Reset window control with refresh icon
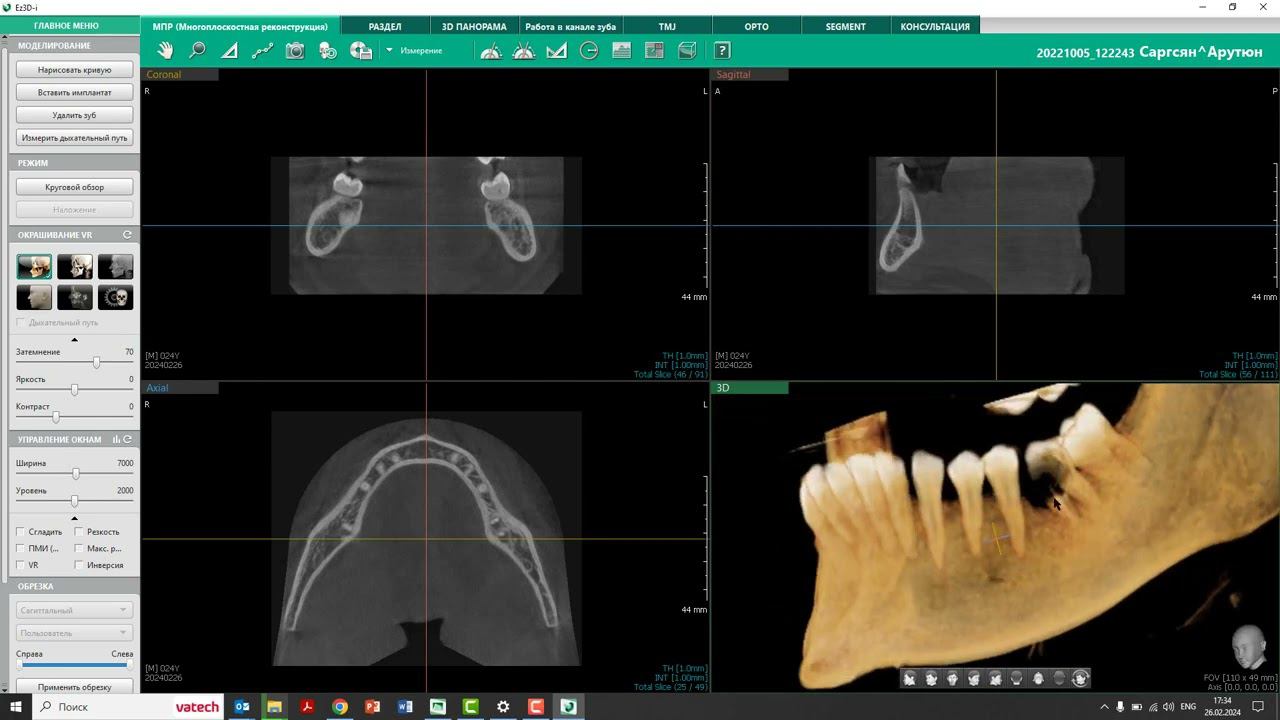This screenshot has width=1280, height=720. pos(127,439)
